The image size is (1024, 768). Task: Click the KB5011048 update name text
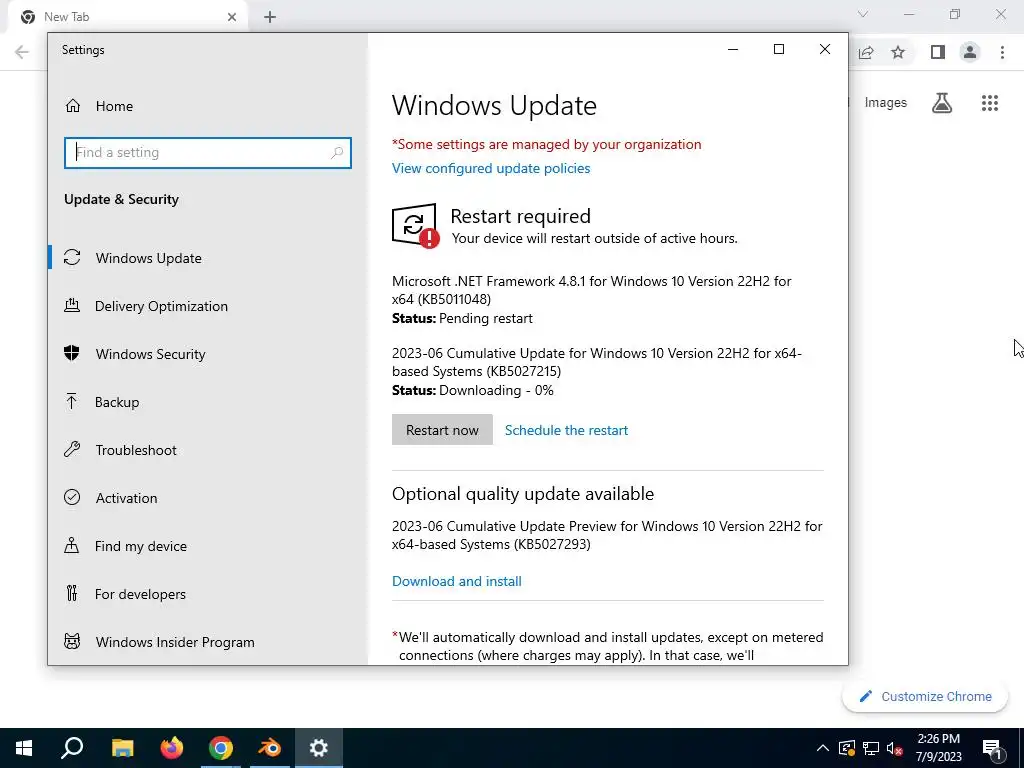tap(592, 290)
